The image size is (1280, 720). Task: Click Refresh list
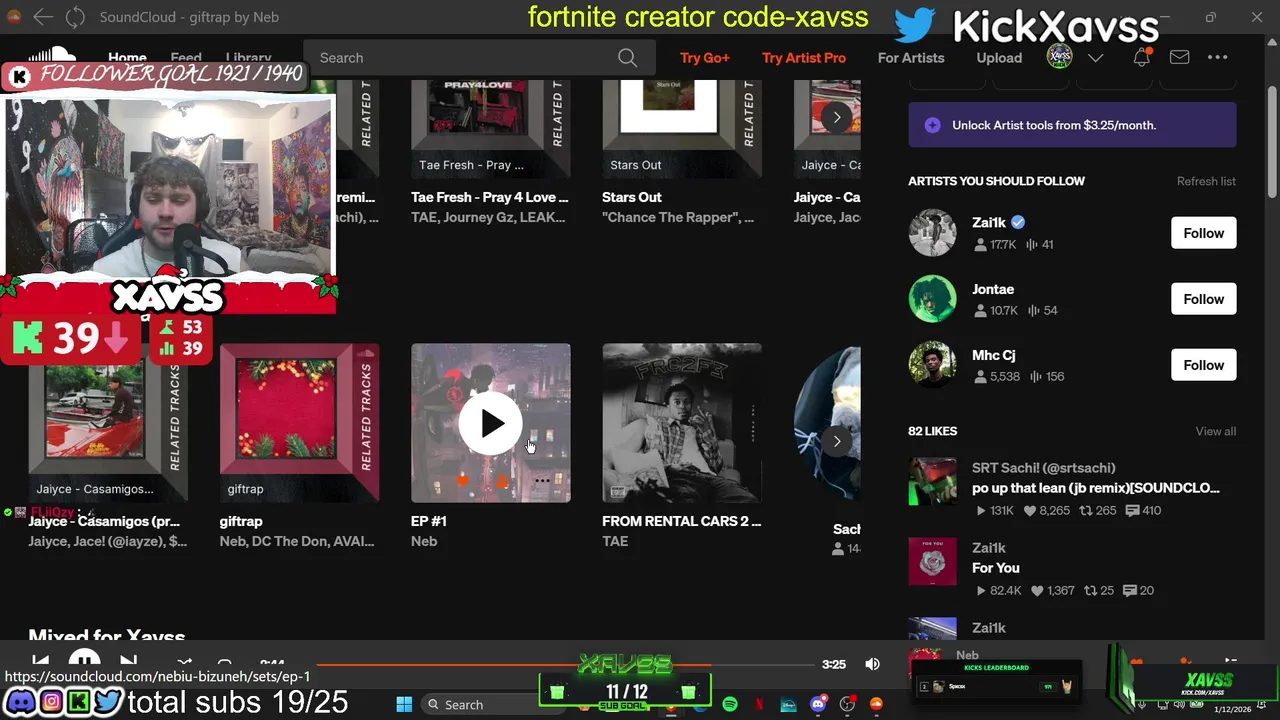click(x=1206, y=181)
